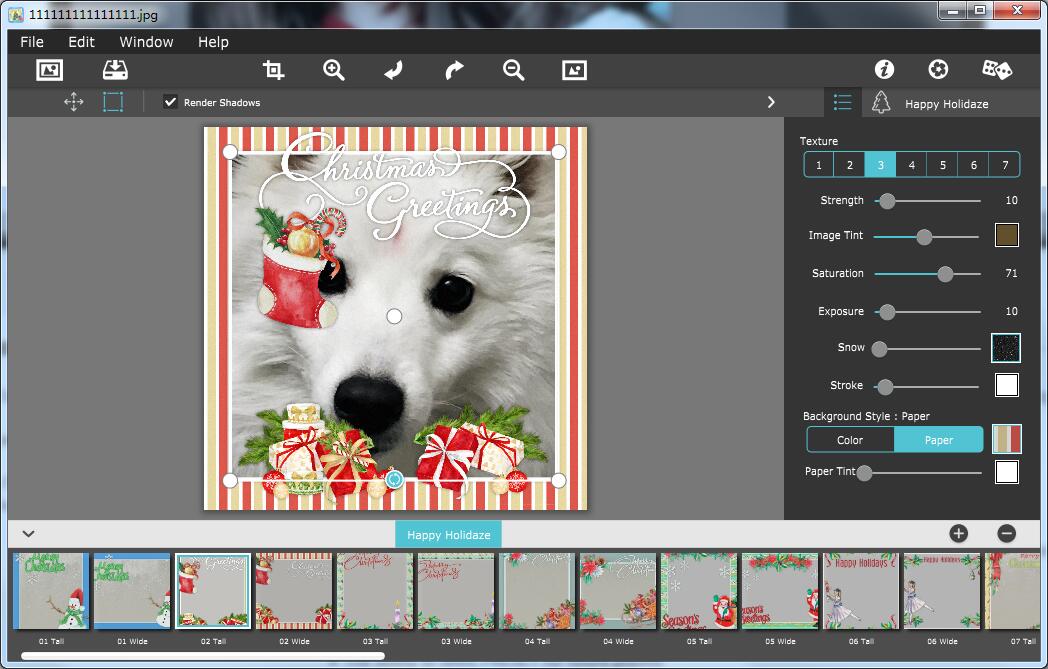Open the Edit menu
This screenshot has height=669, width=1048.
point(81,42)
